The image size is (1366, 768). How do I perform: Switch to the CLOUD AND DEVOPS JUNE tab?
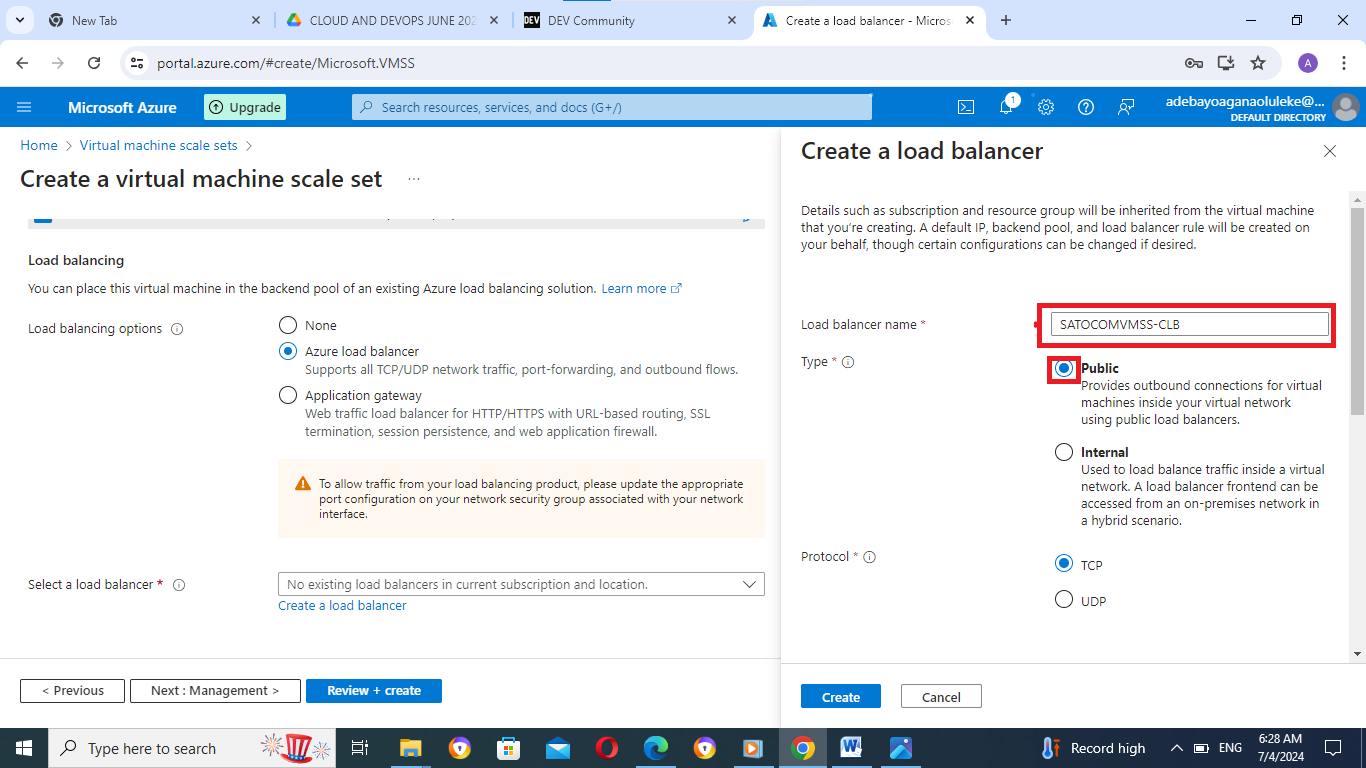pos(392,20)
